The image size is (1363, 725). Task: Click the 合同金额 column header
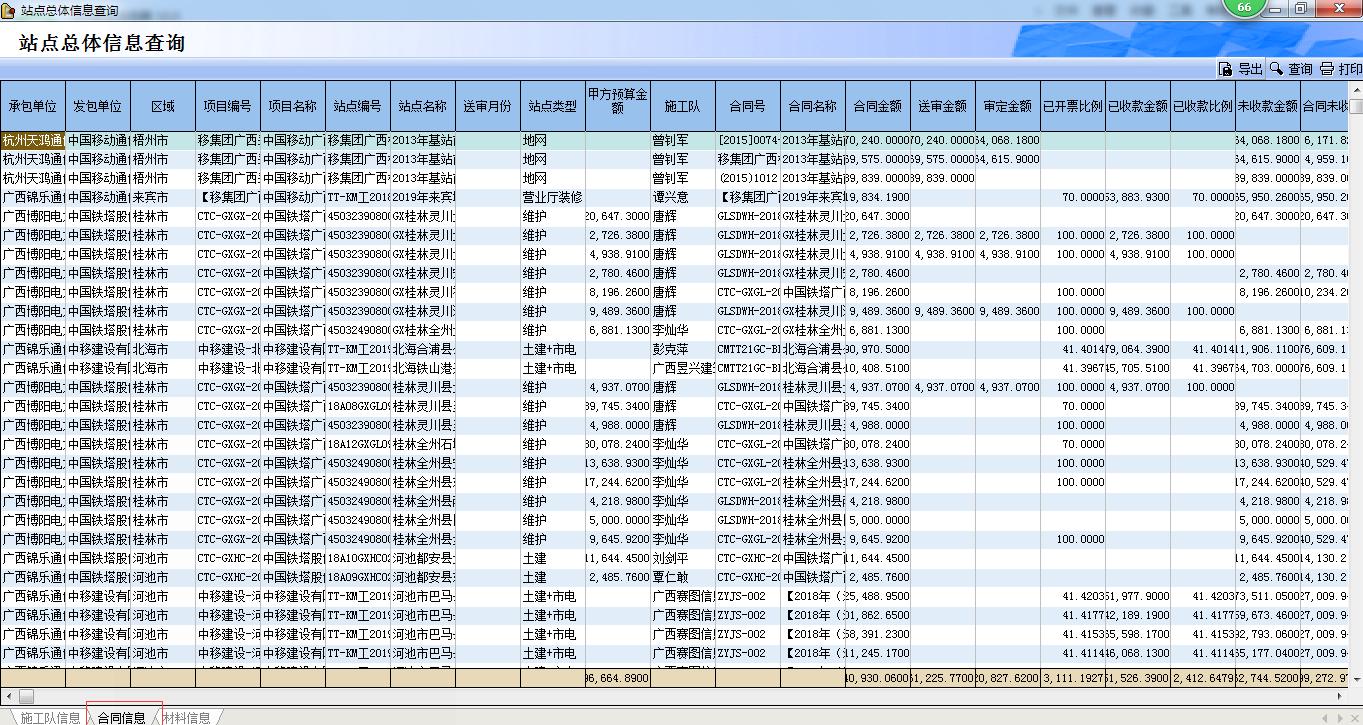pyautogui.click(x=877, y=106)
